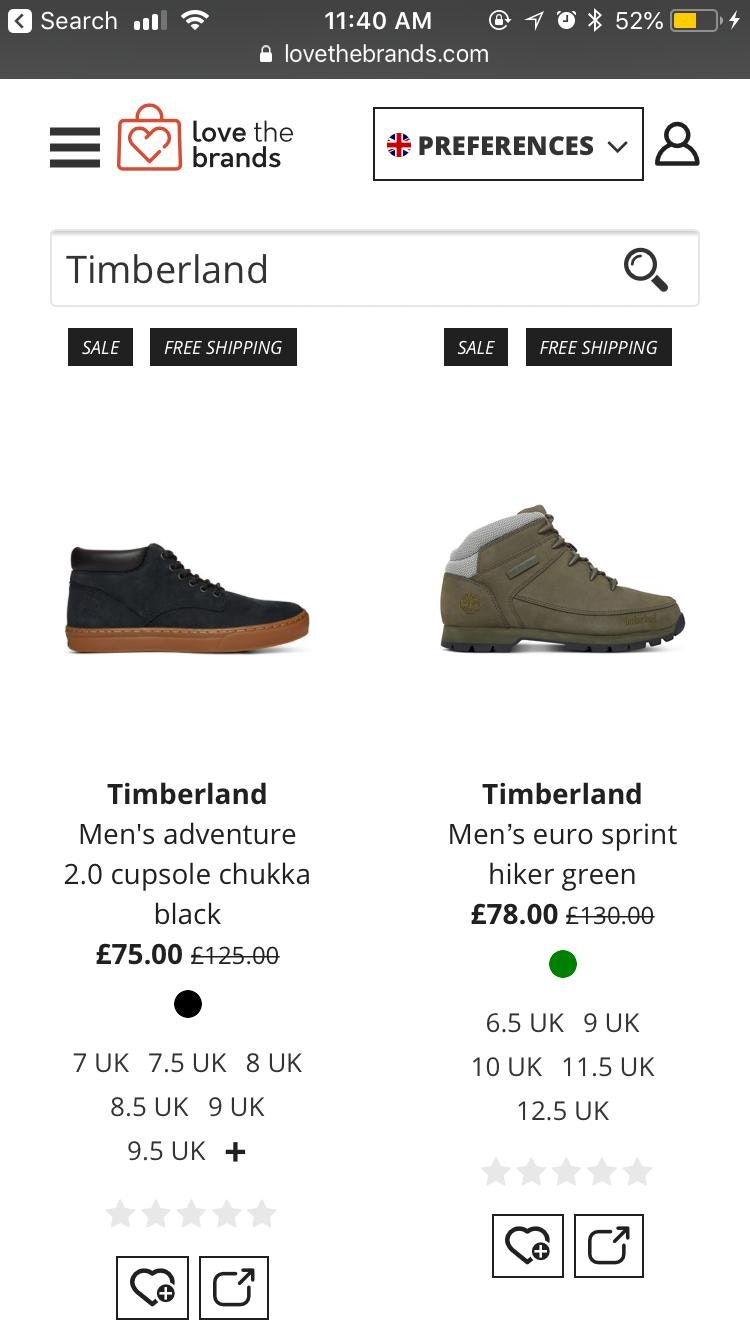Tap the Timberland search input field
The width and height of the screenshot is (750, 1334).
(x=300, y=269)
